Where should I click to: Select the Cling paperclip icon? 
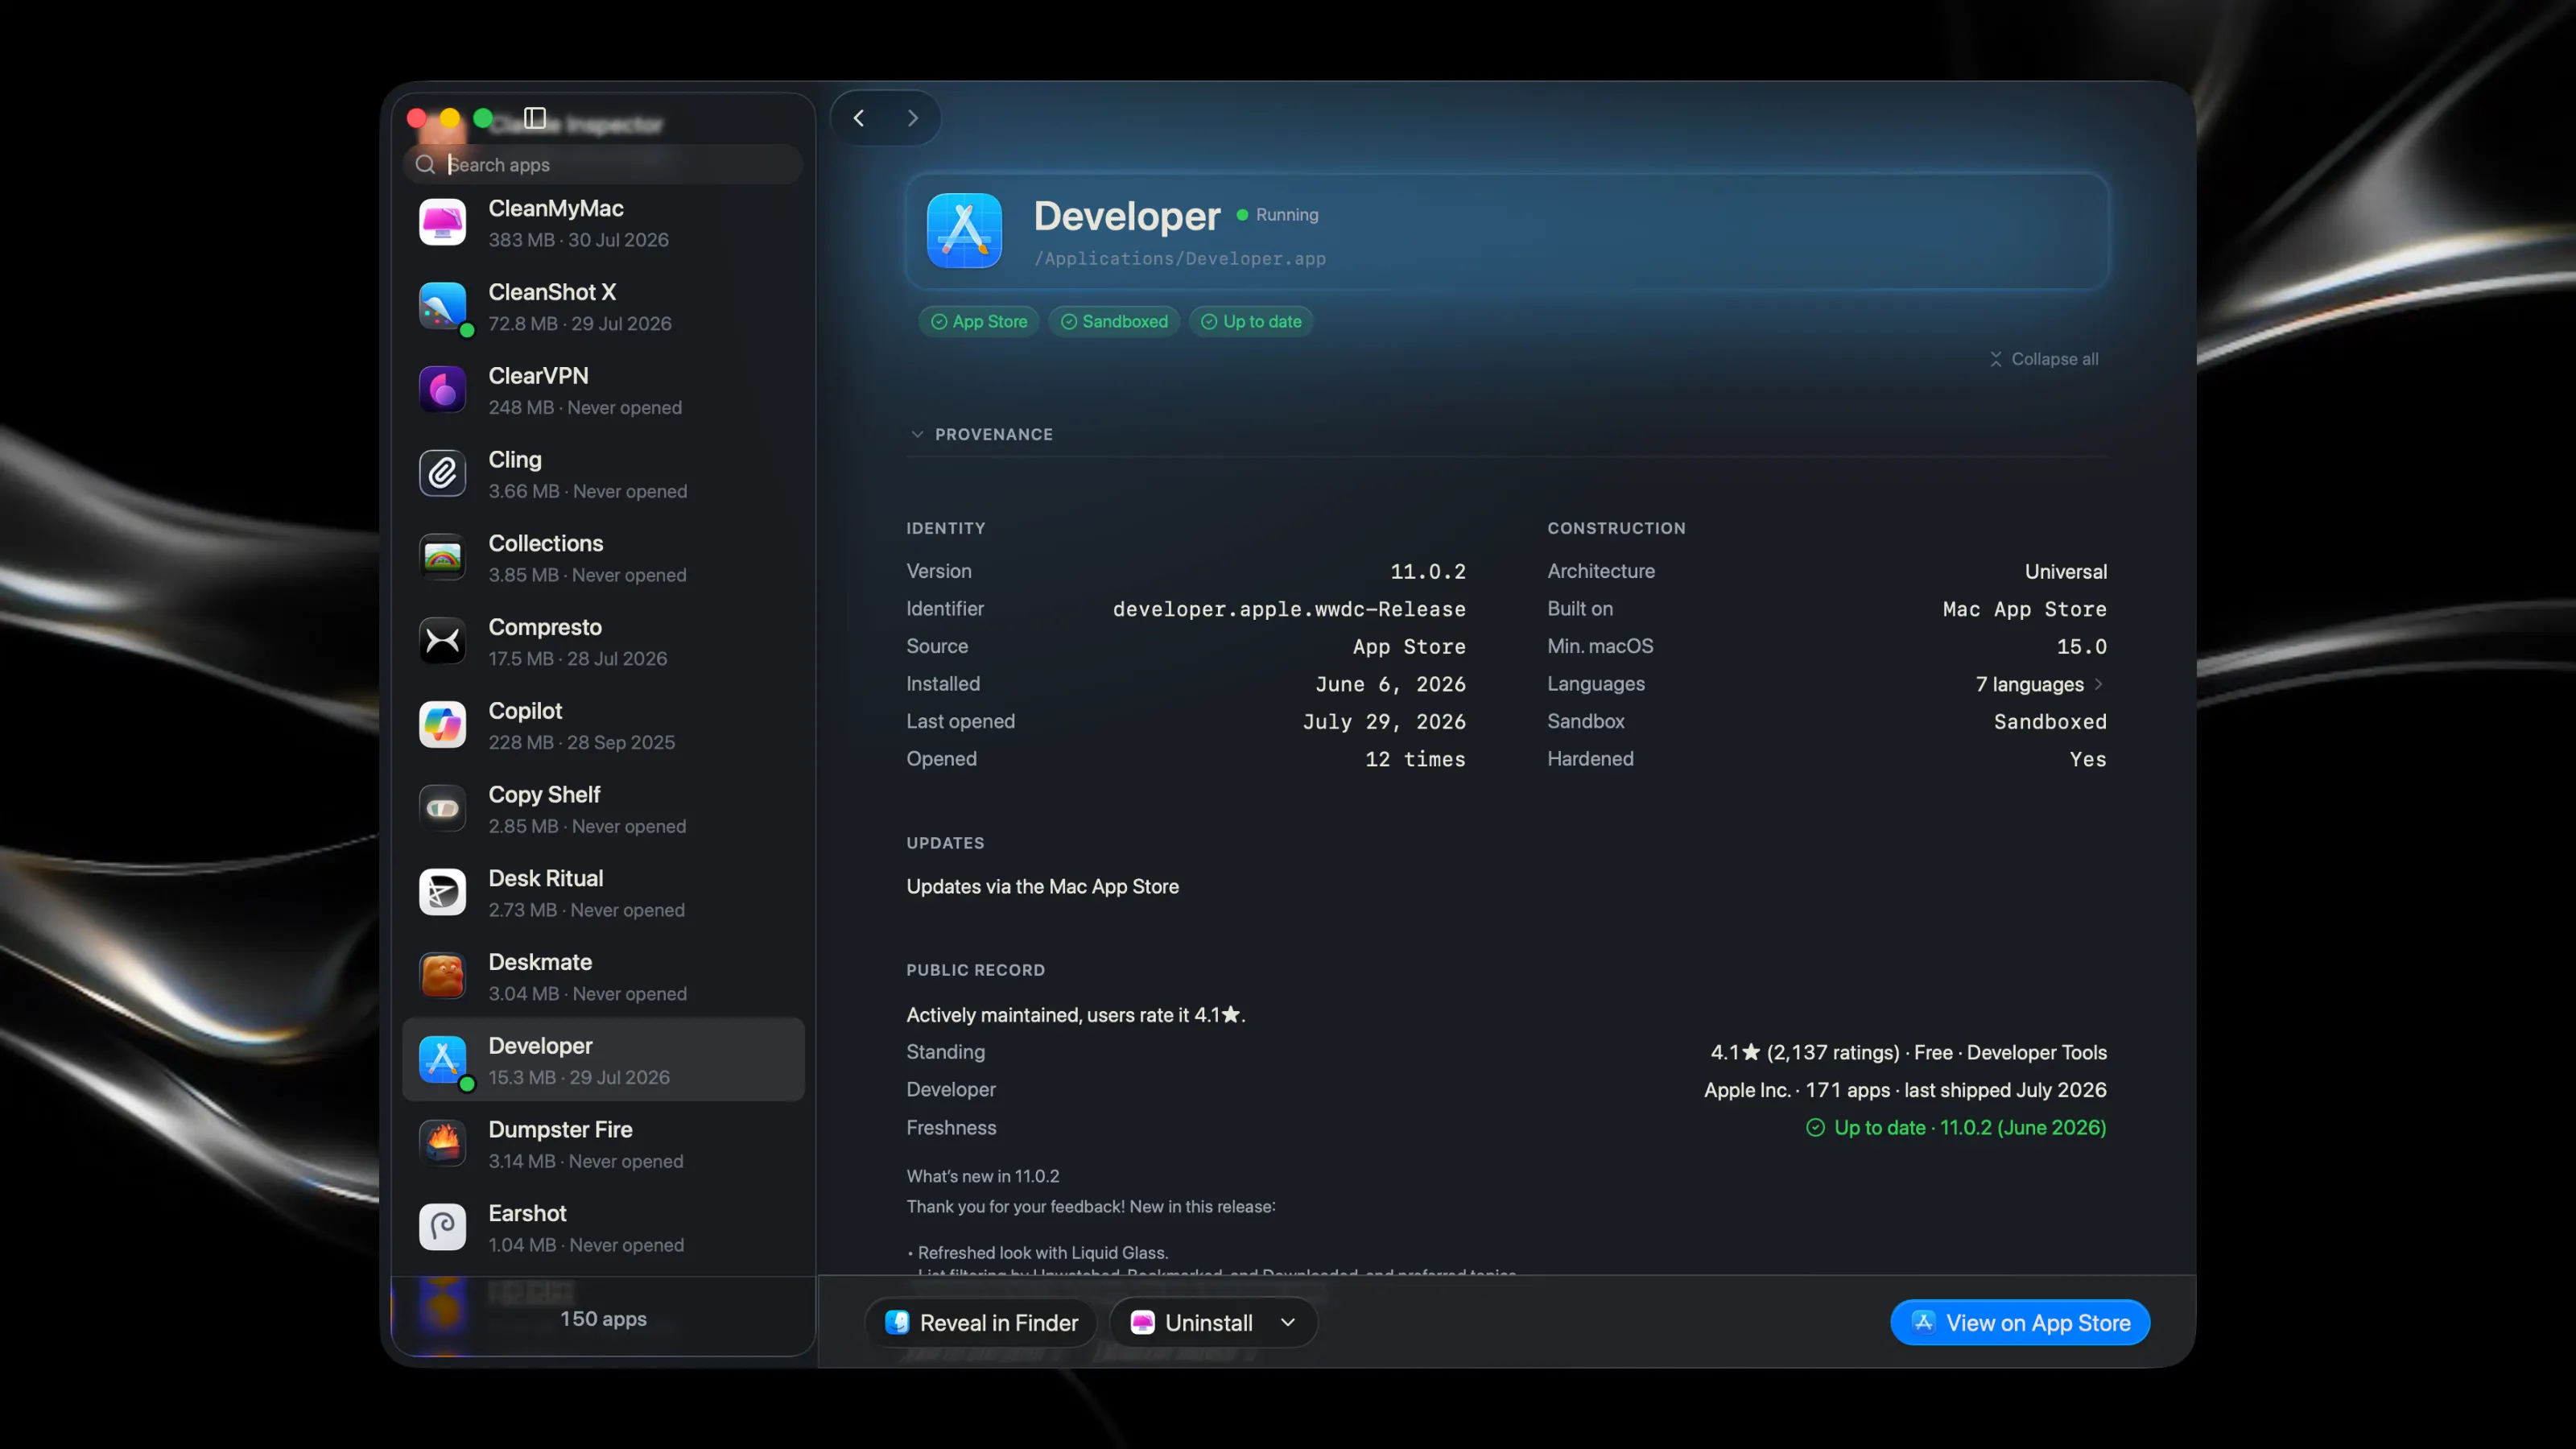click(x=442, y=473)
